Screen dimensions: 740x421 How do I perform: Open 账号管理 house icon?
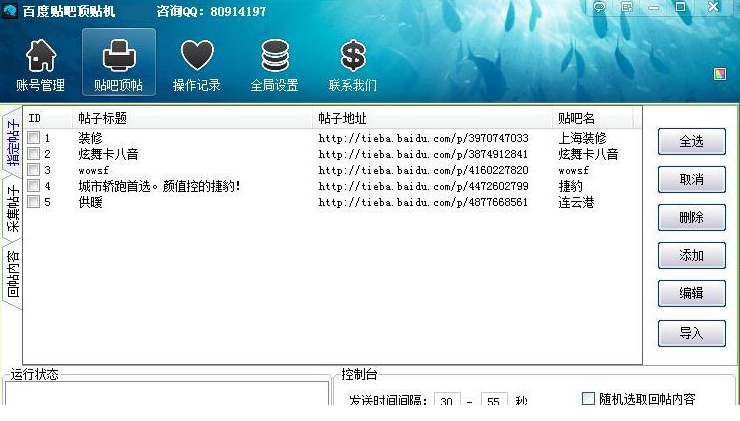pos(41,56)
